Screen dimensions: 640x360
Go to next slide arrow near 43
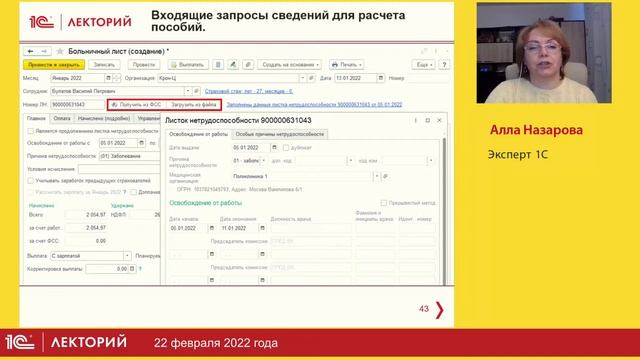coord(440,310)
